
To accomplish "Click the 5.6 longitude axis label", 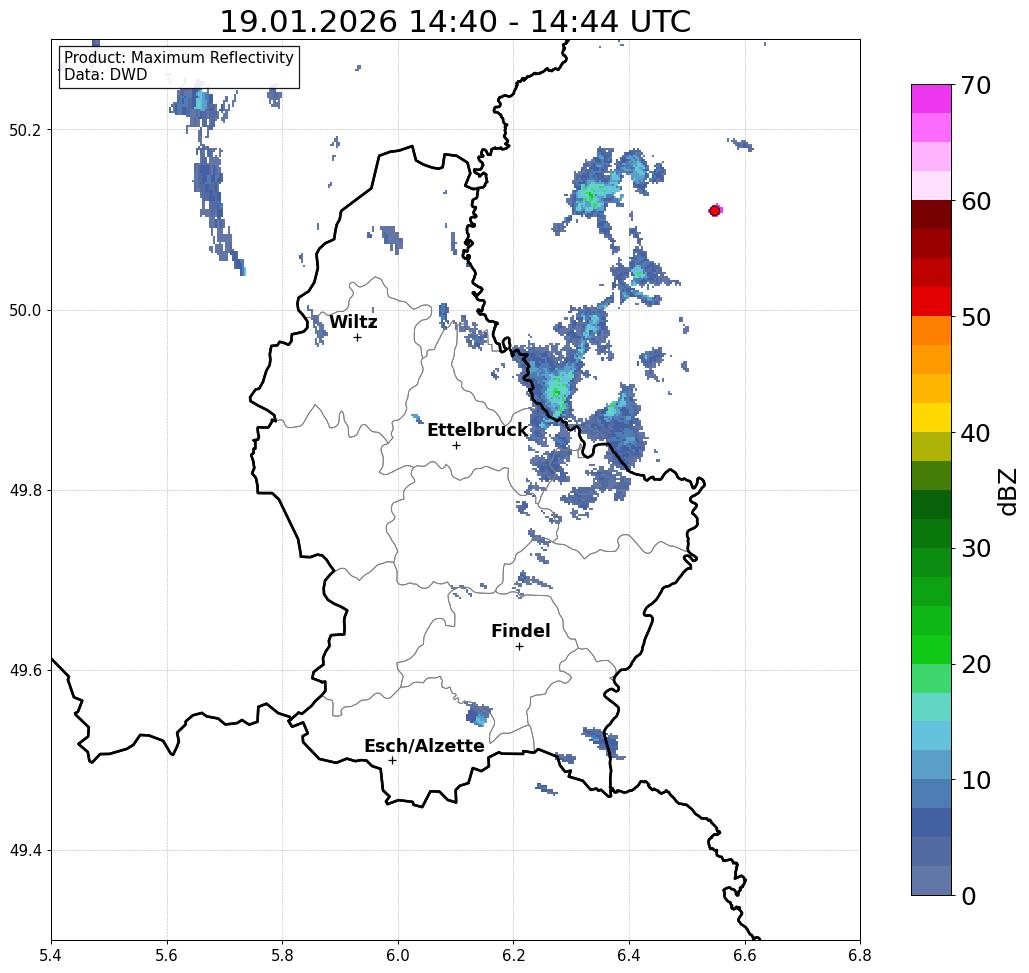I will (167, 955).
